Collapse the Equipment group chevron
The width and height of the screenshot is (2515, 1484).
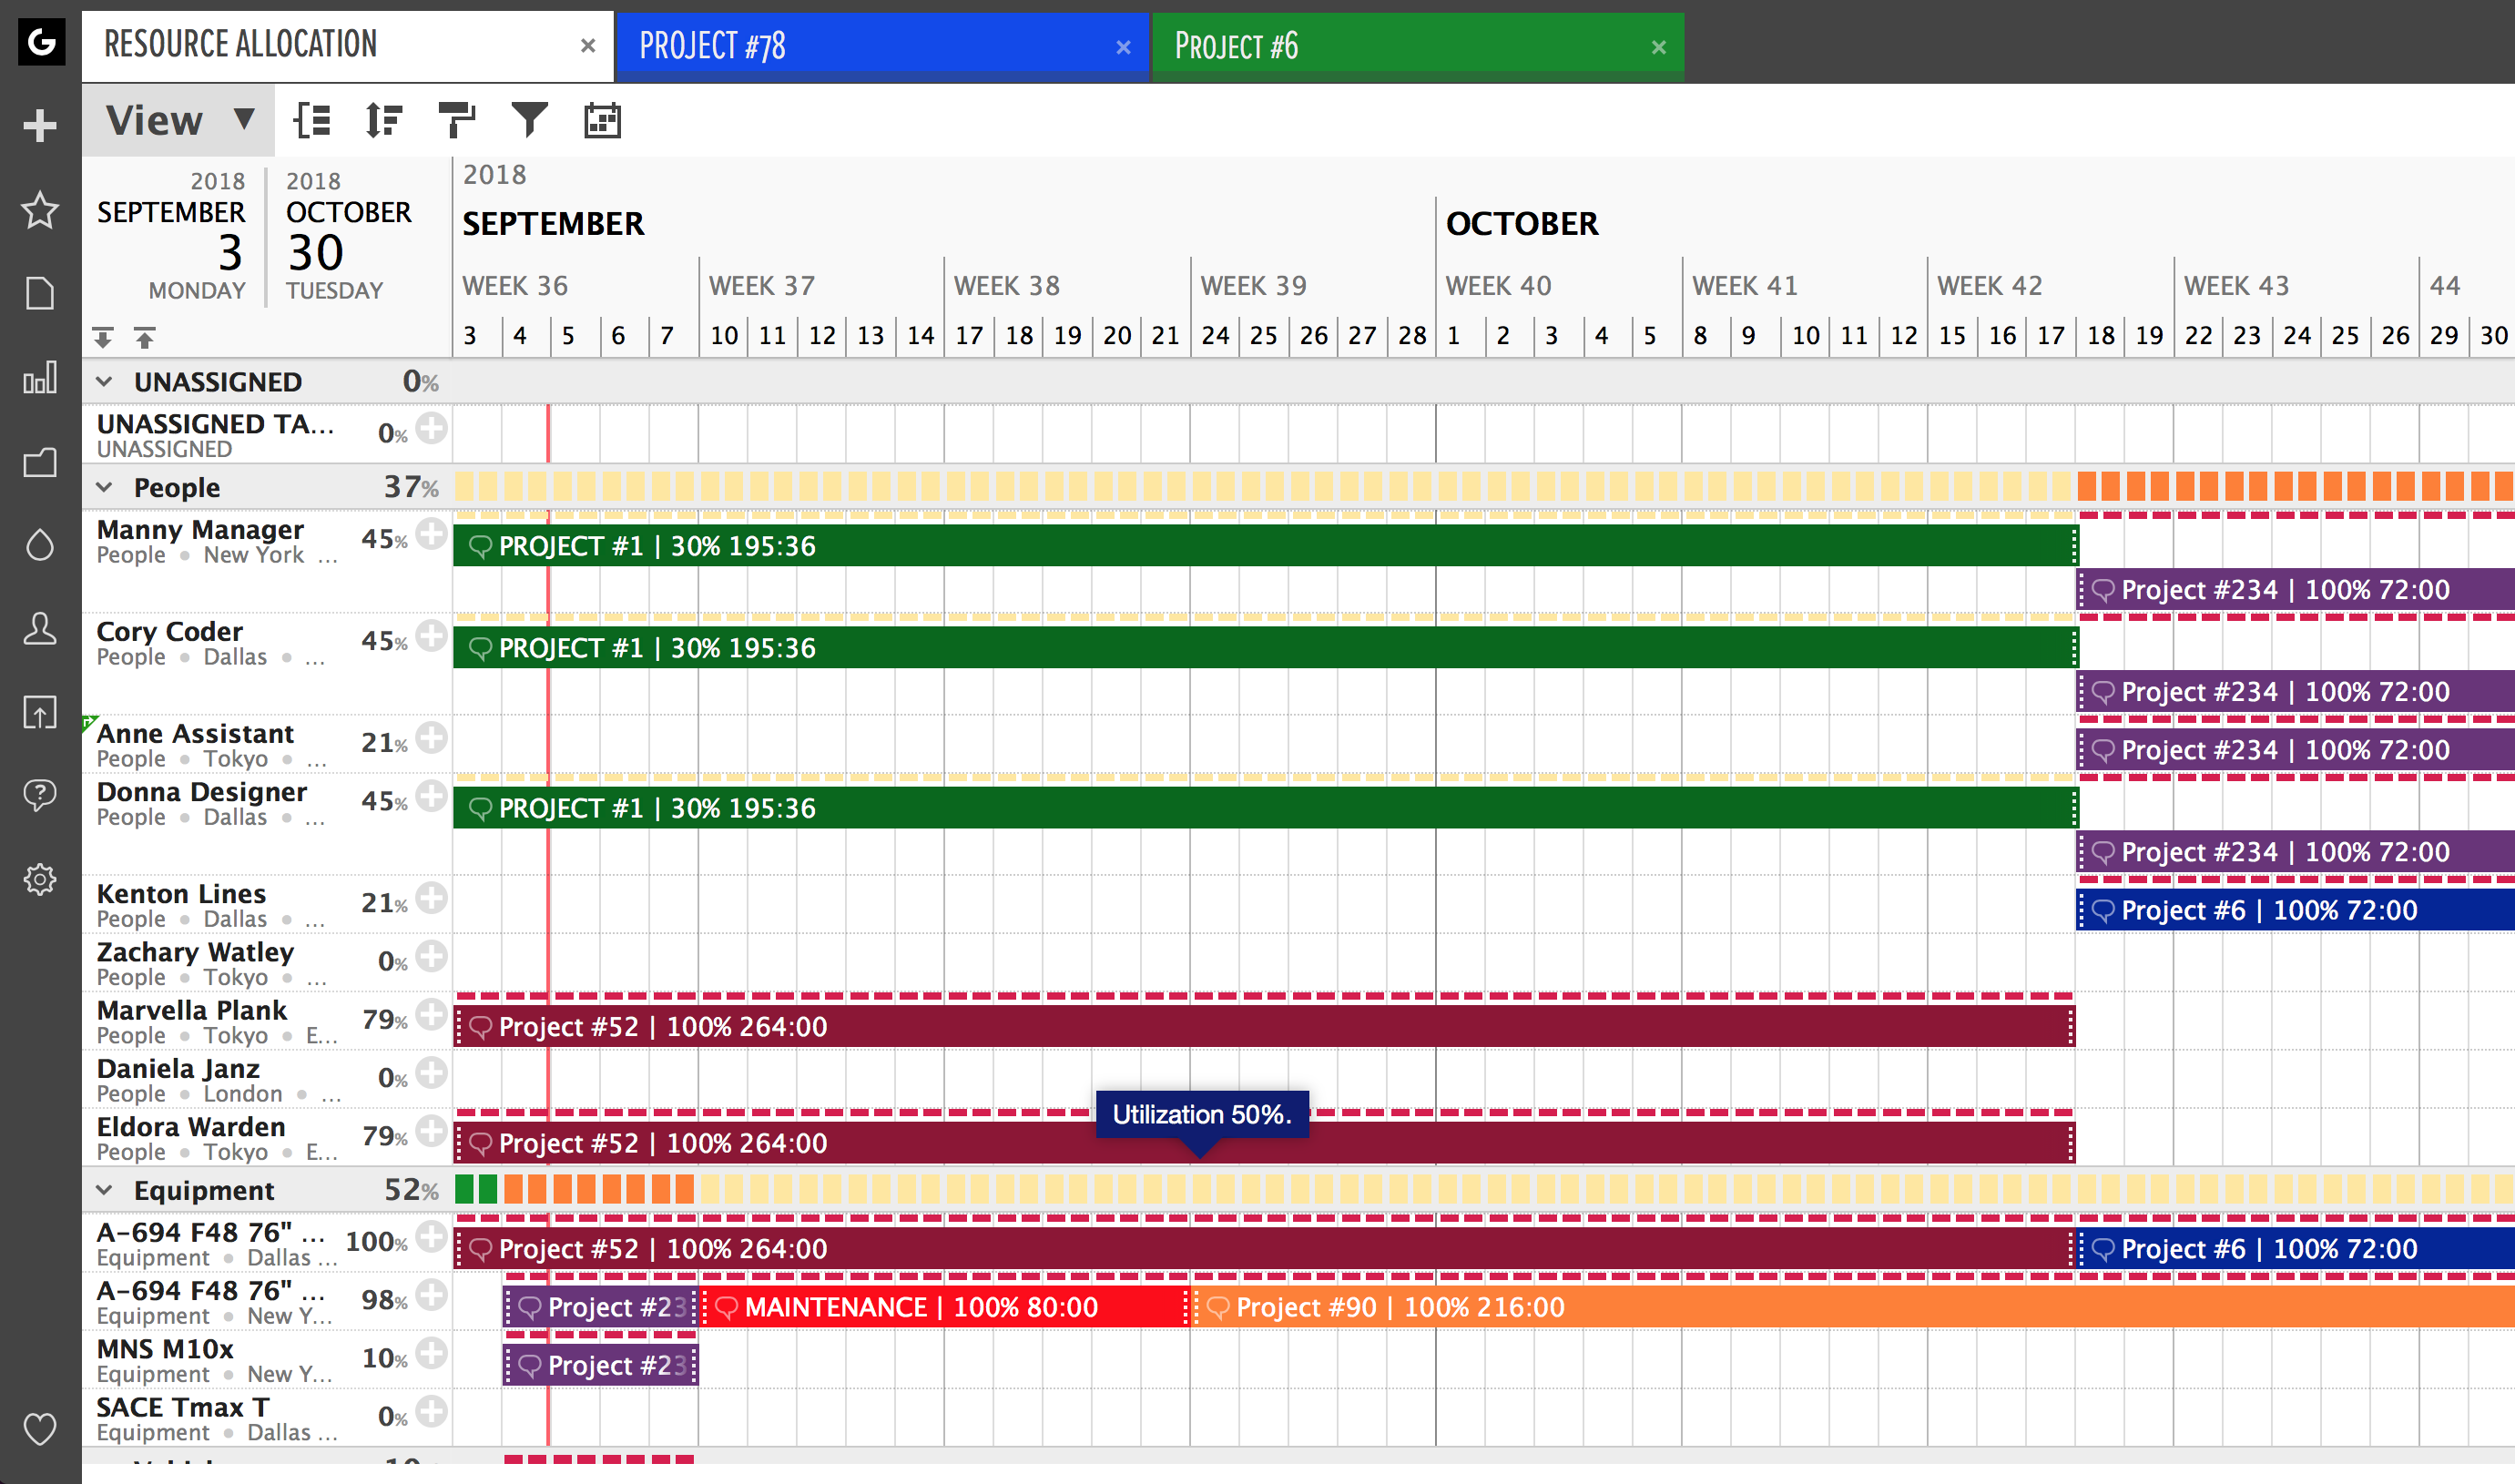coord(104,1190)
